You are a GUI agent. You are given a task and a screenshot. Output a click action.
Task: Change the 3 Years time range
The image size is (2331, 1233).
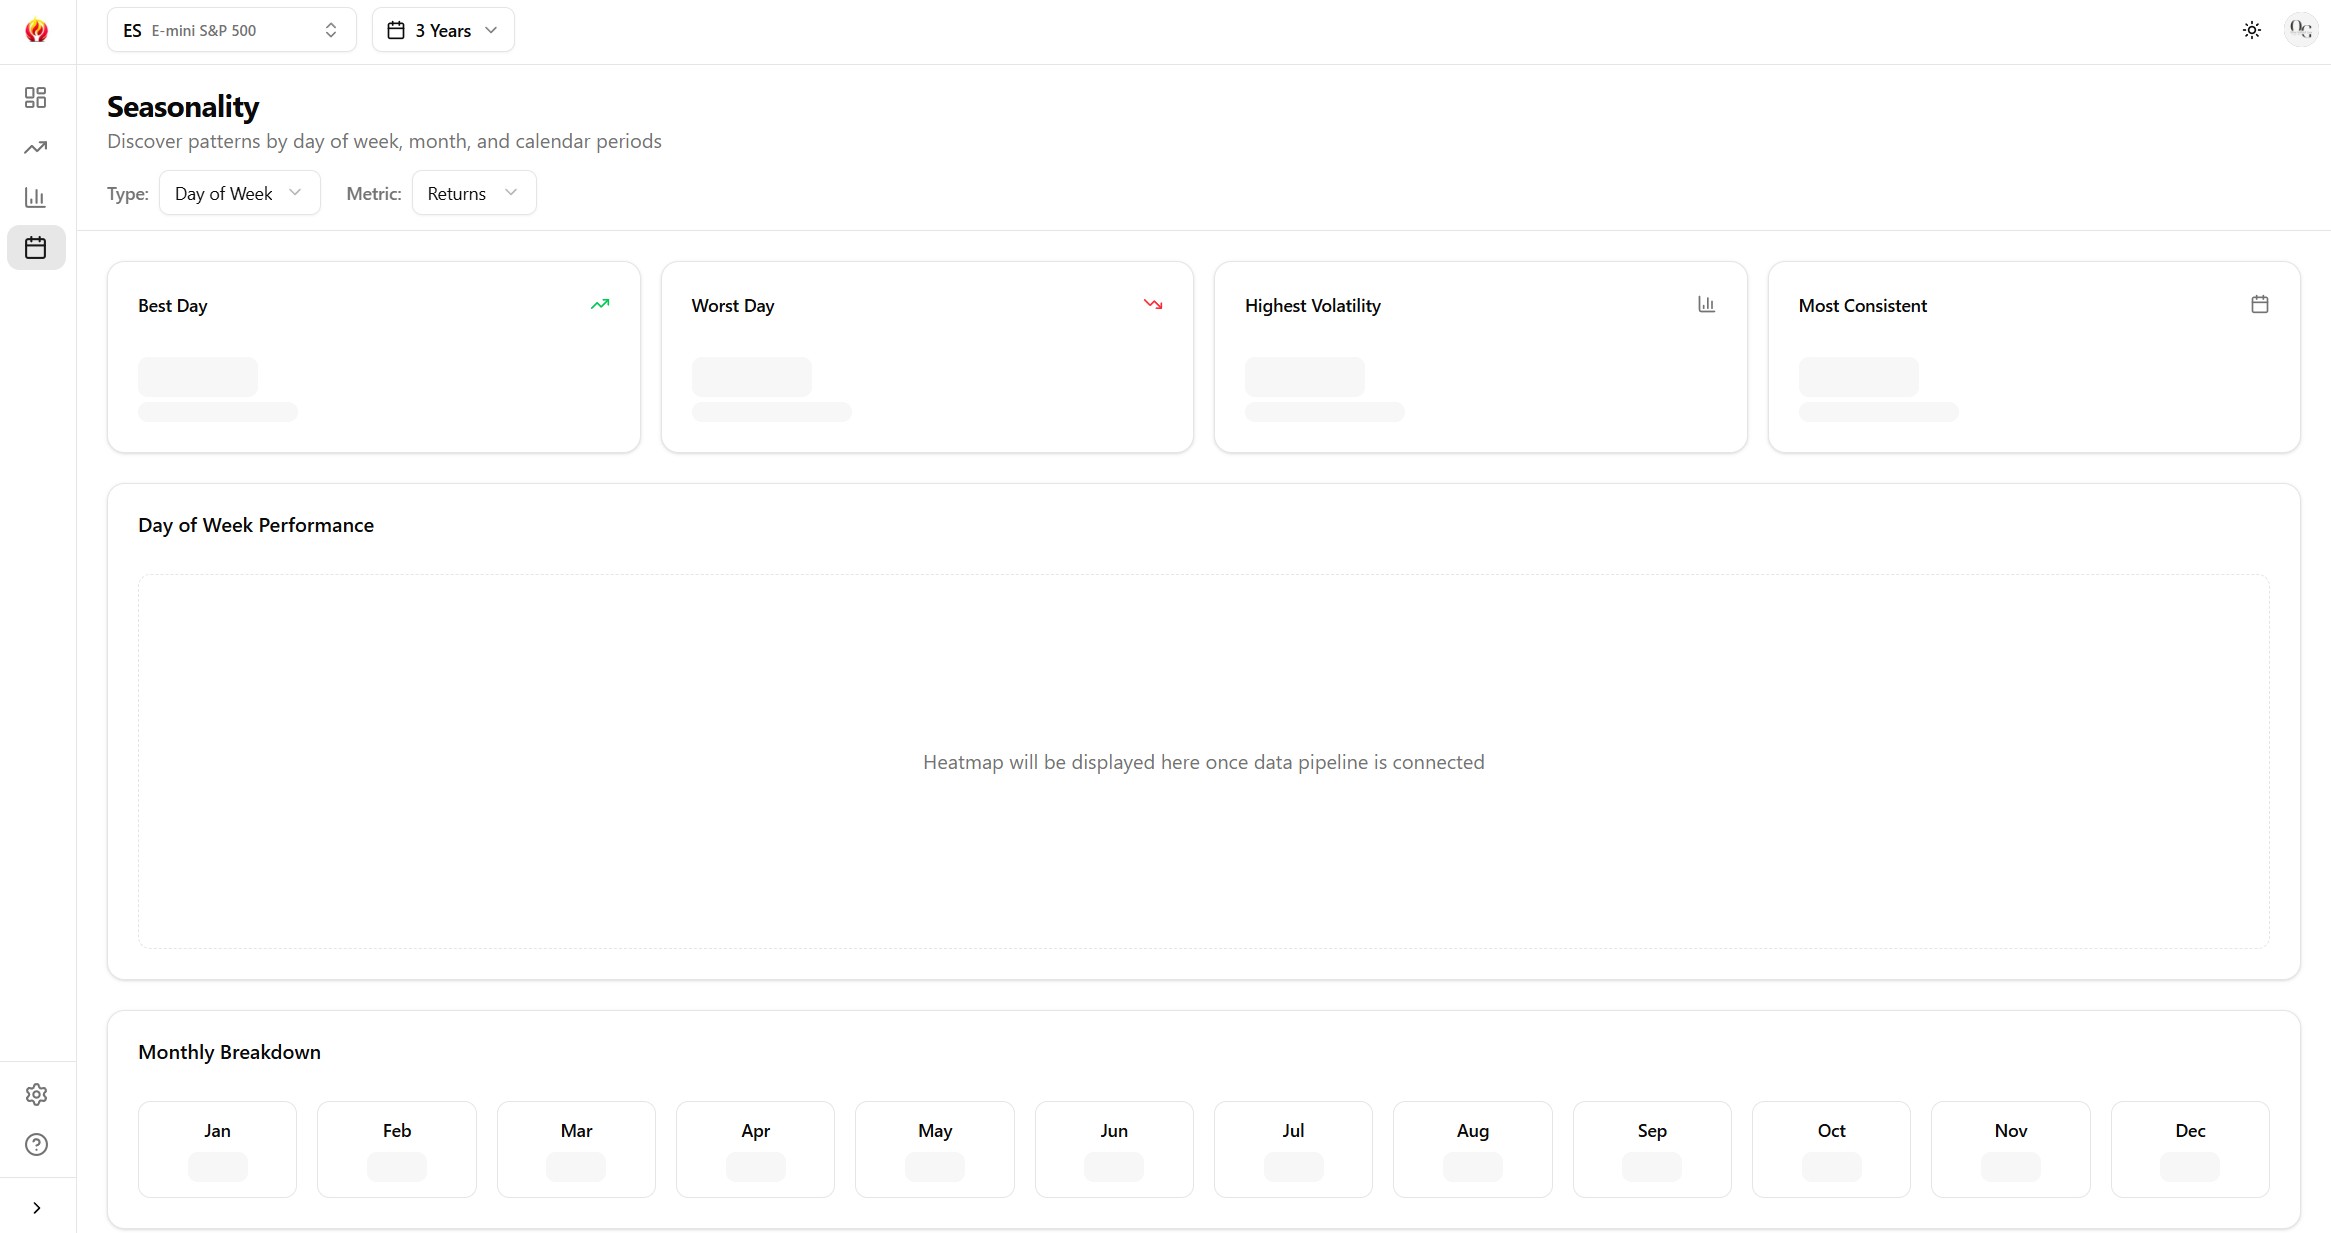442,30
